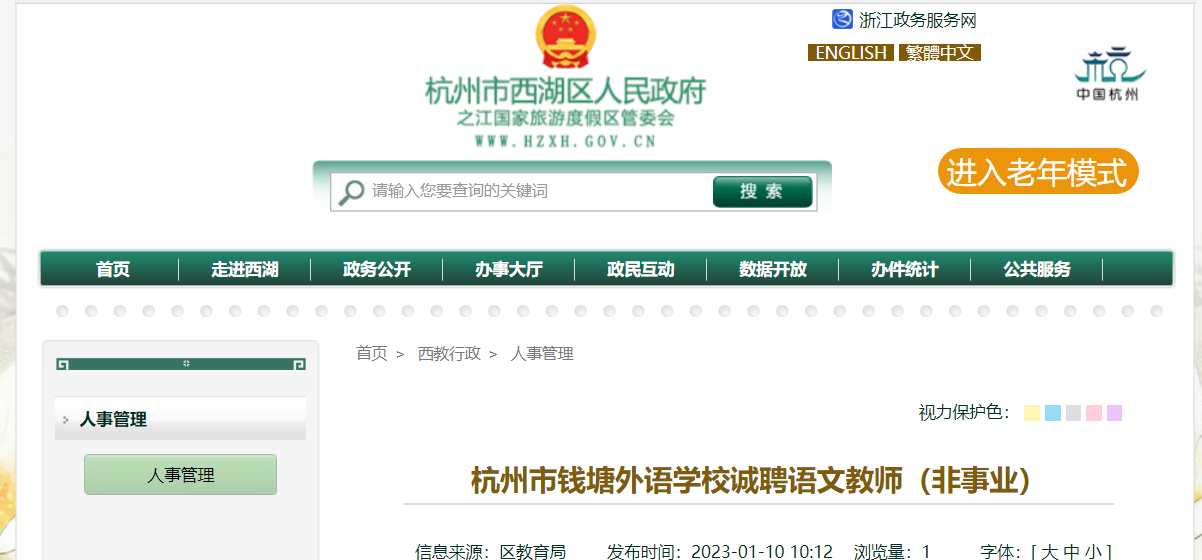Open the 首页 nav menu
The height and width of the screenshot is (560, 1202).
[x=113, y=270]
